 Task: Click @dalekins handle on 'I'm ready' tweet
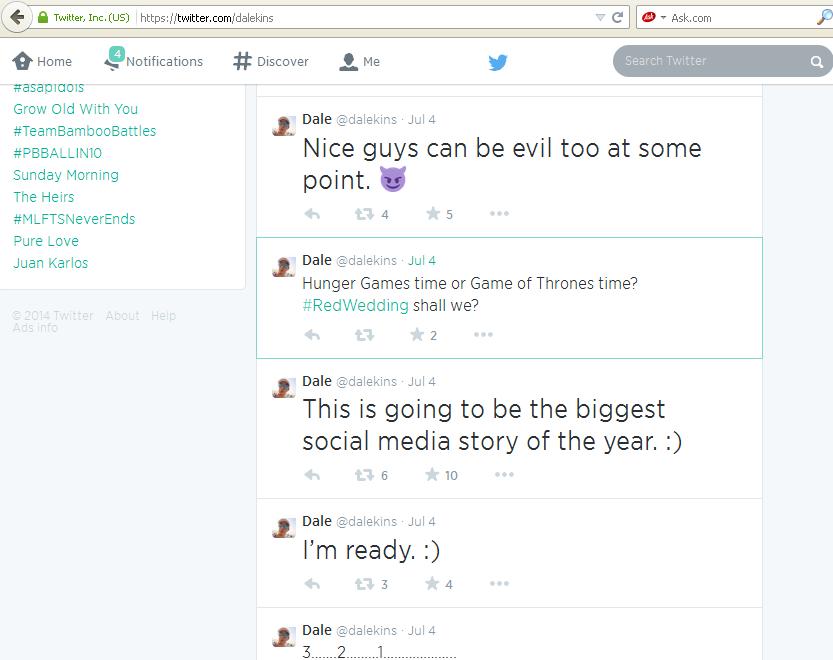(367, 521)
